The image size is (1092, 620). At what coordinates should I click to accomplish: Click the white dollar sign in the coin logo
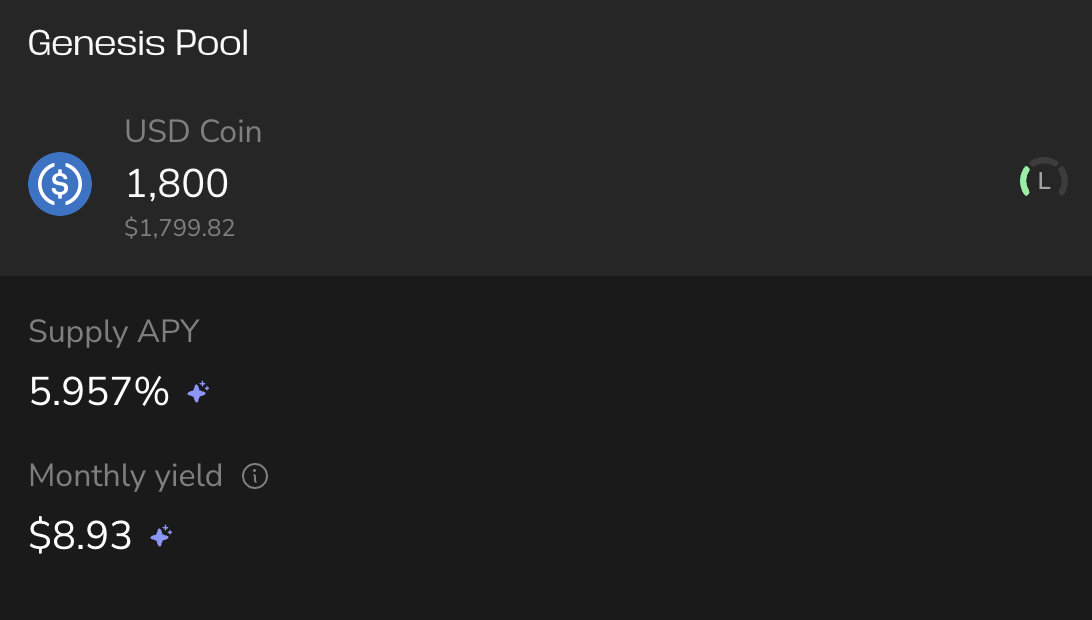point(60,184)
